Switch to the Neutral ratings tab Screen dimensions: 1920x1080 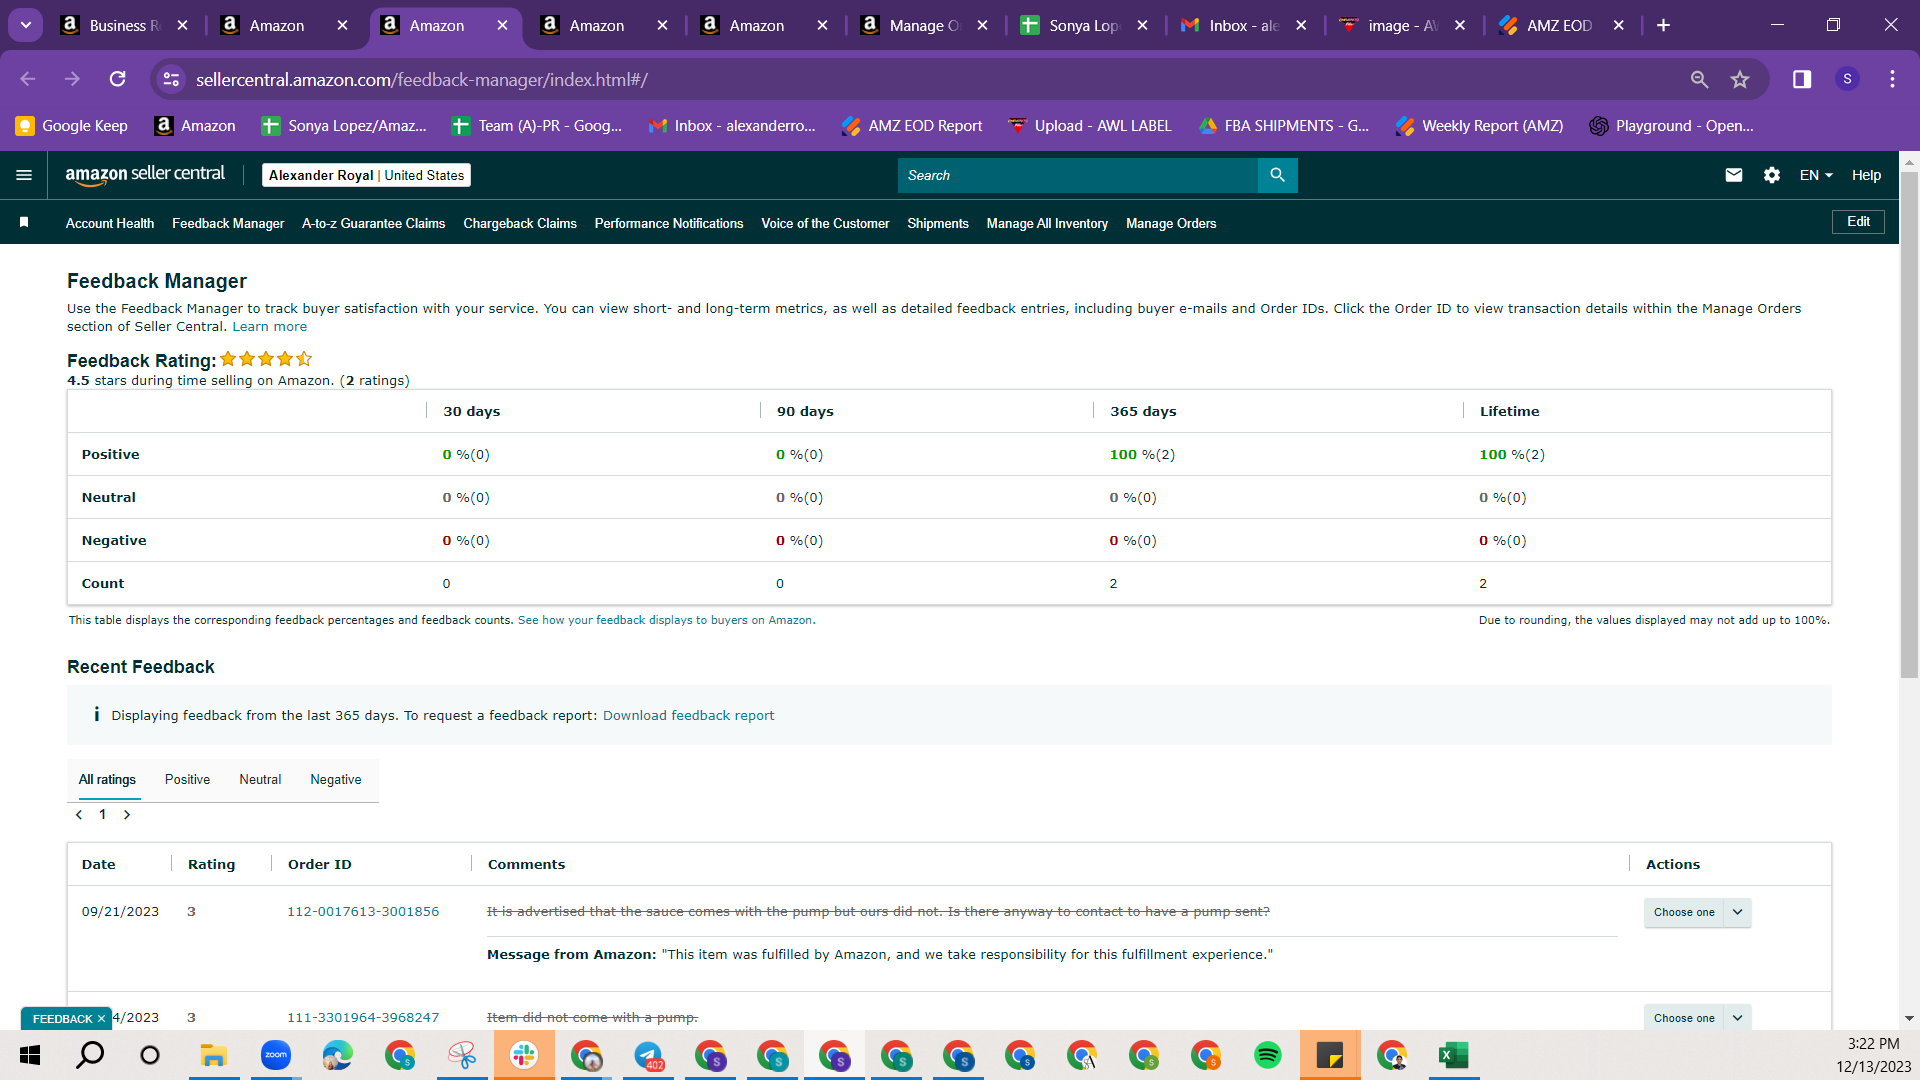[x=260, y=780]
